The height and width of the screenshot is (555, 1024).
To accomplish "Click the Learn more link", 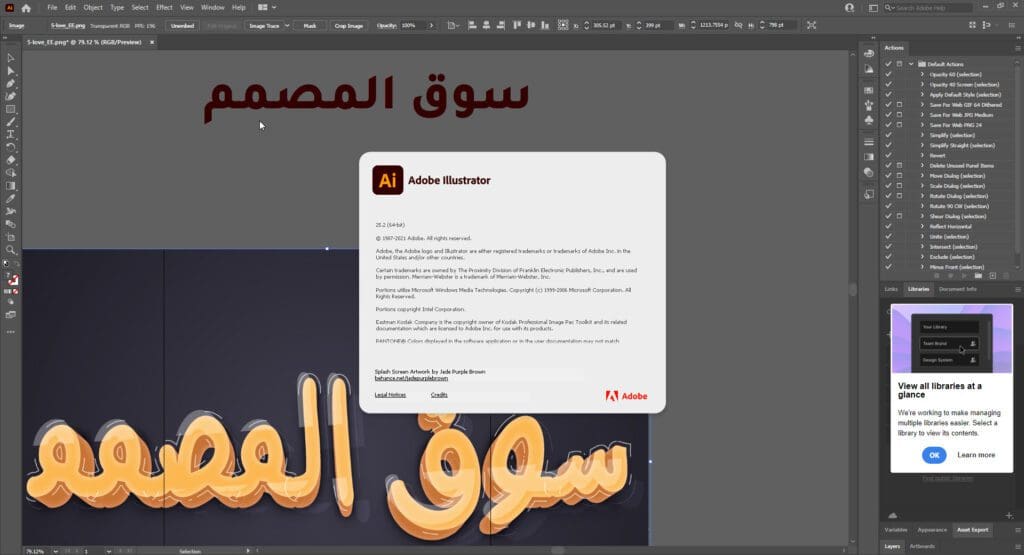I will (x=976, y=455).
